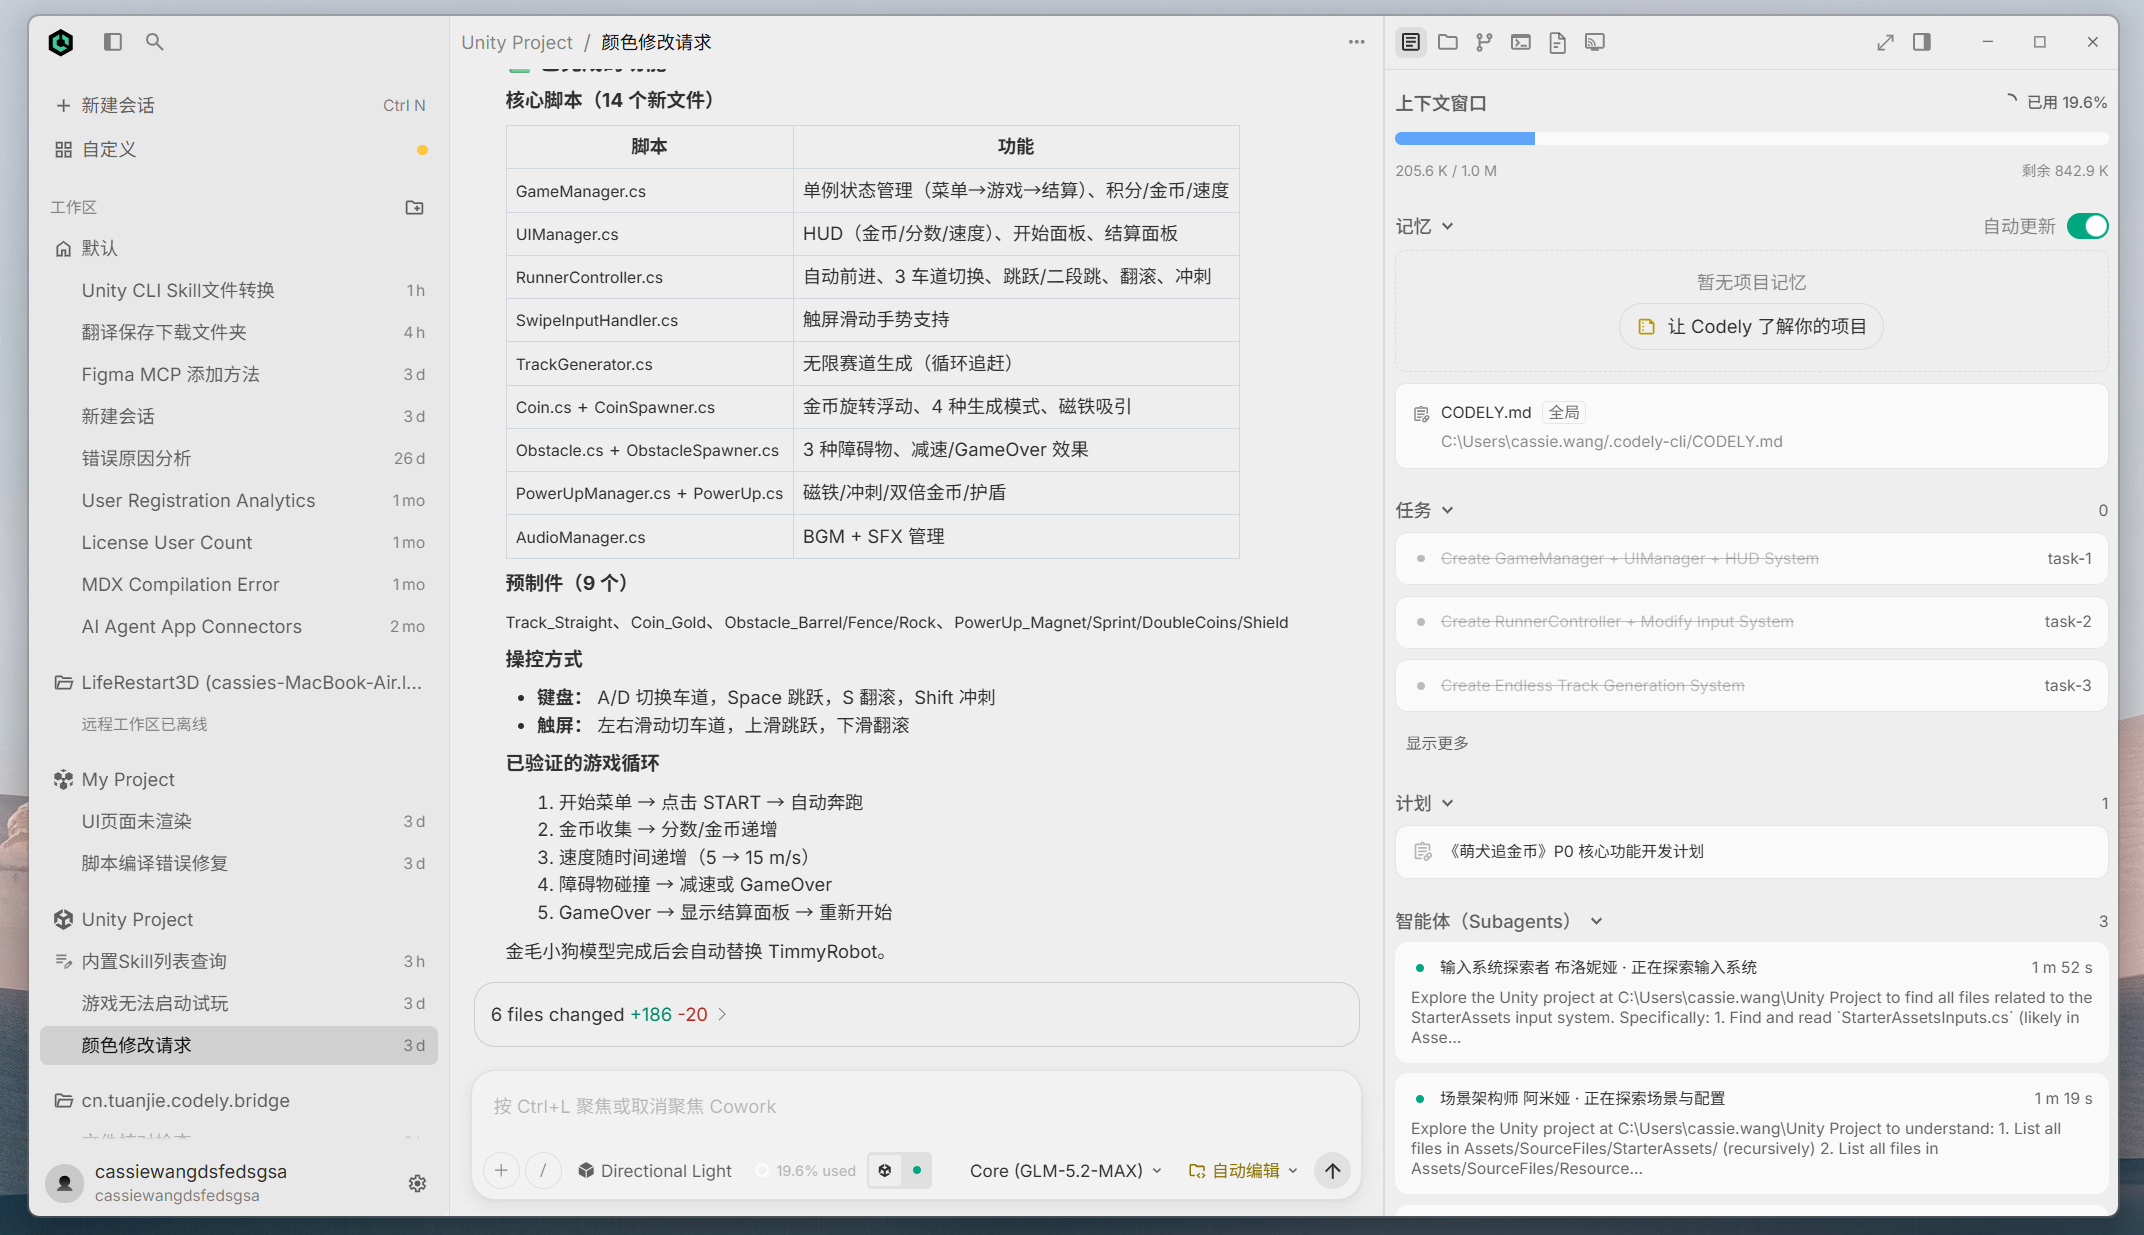Click the user avatar picture
Image resolution: width=2144 pixels, height=1235 pixels.
[65, 1183]
